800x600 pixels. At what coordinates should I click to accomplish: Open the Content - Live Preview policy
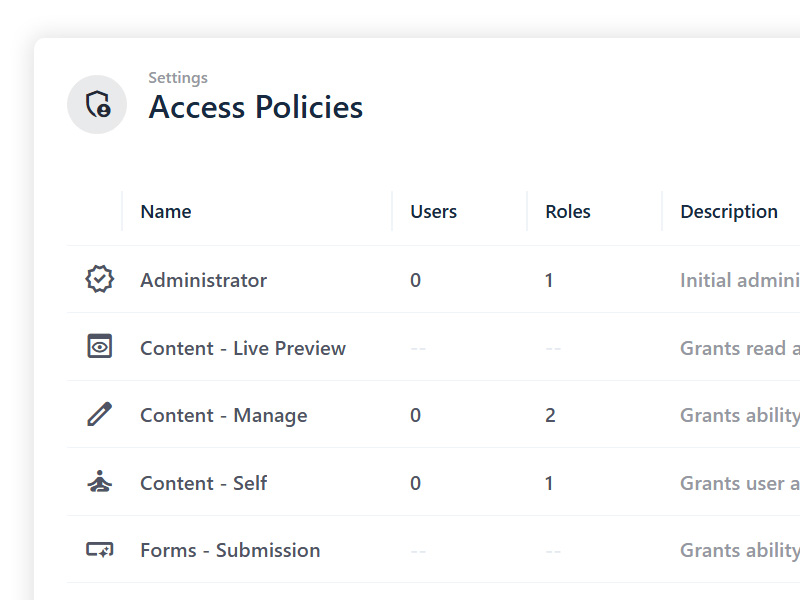[243, 348]
